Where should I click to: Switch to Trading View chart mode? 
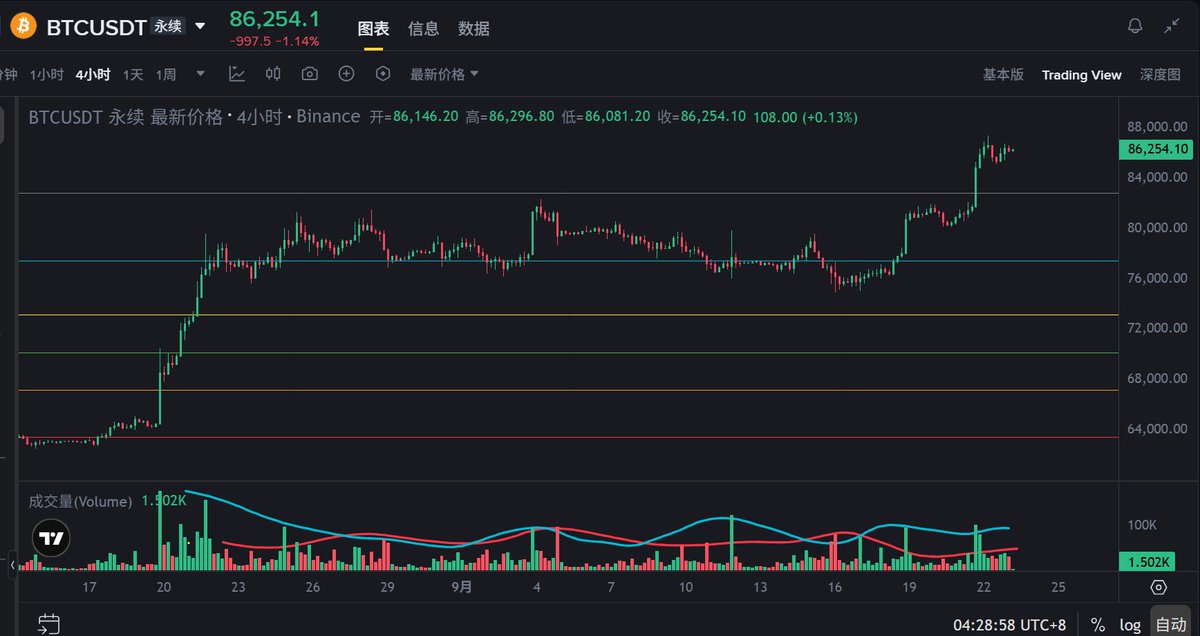1082,75
